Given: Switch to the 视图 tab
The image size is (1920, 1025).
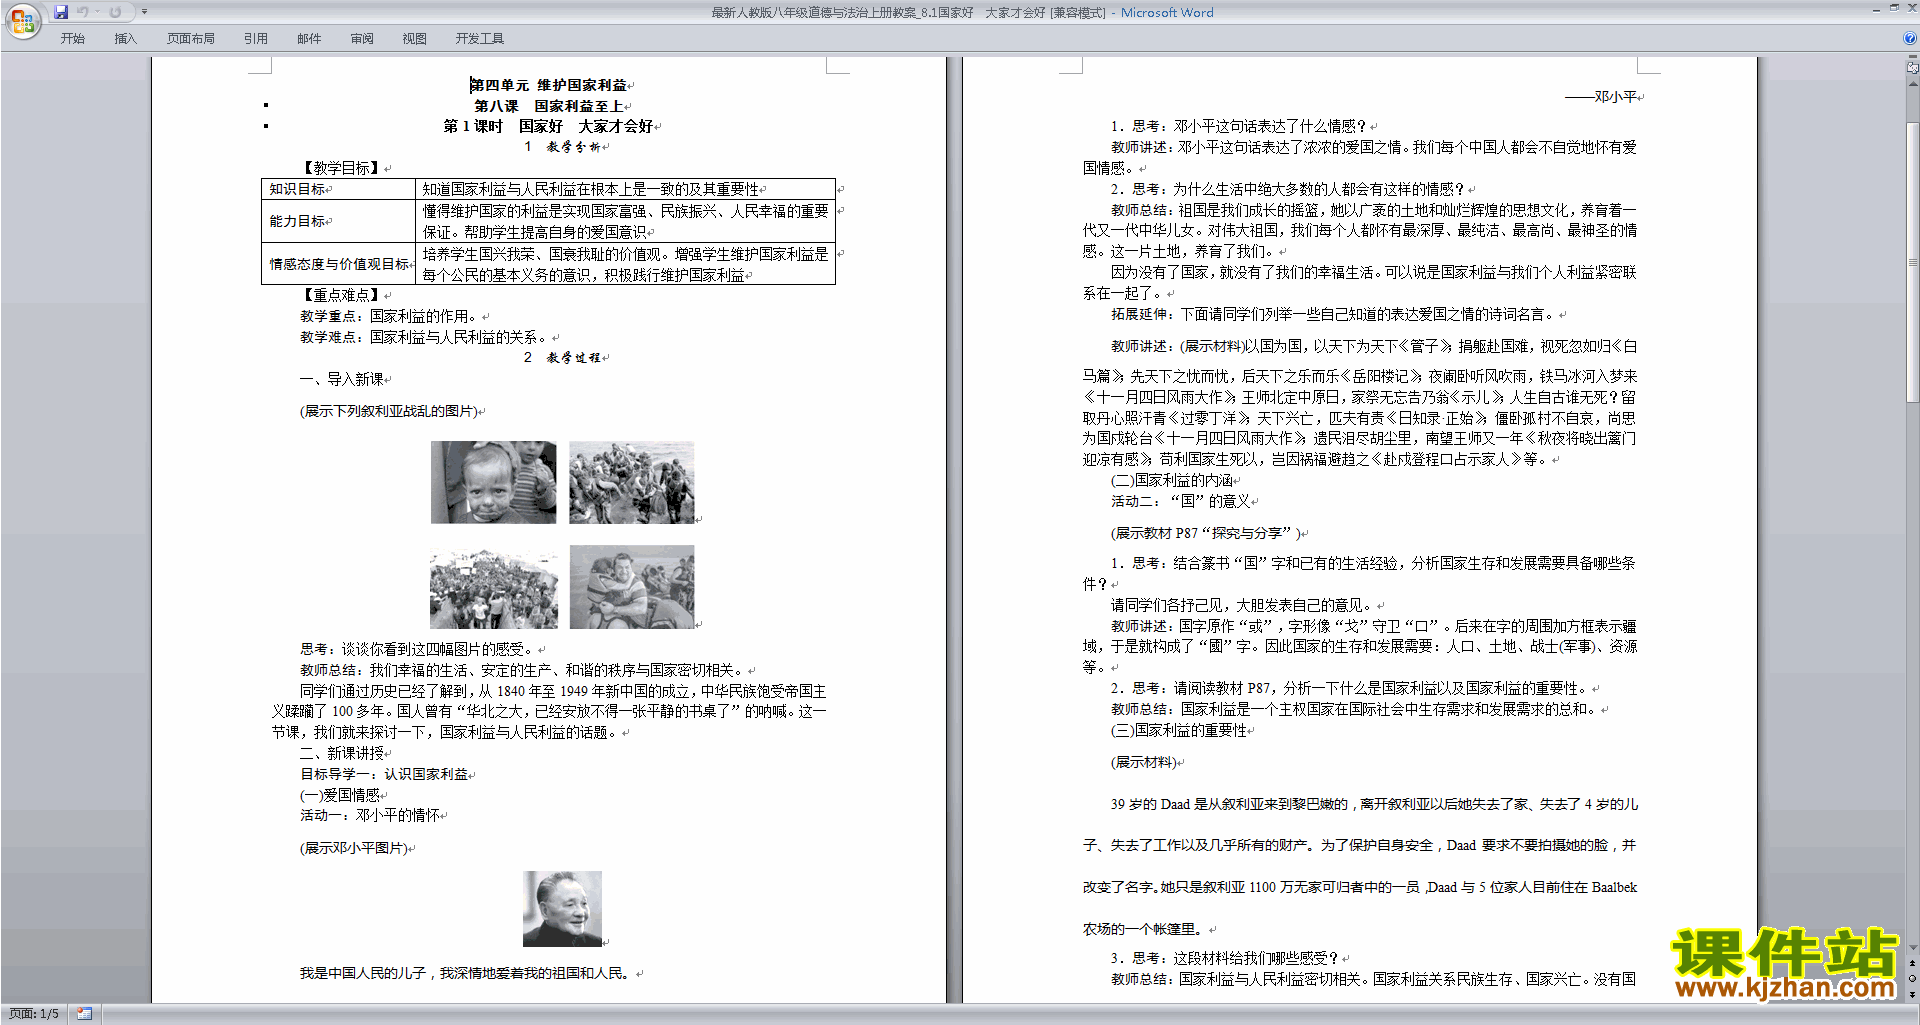Looking at the screenshot, I should pyautogui.click(x=414, y=39).
